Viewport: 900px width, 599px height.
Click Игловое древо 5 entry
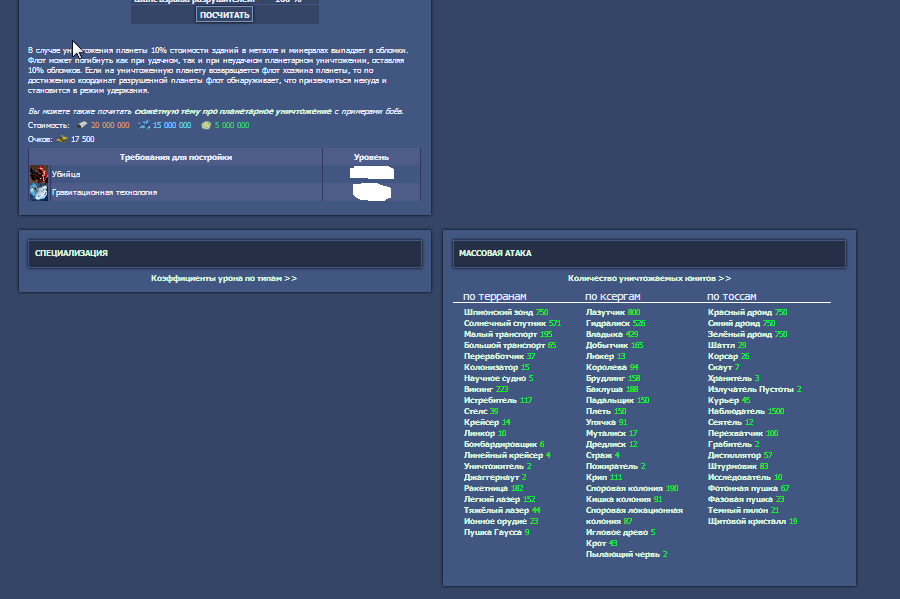pyautogui.click(x=620, y=532)
